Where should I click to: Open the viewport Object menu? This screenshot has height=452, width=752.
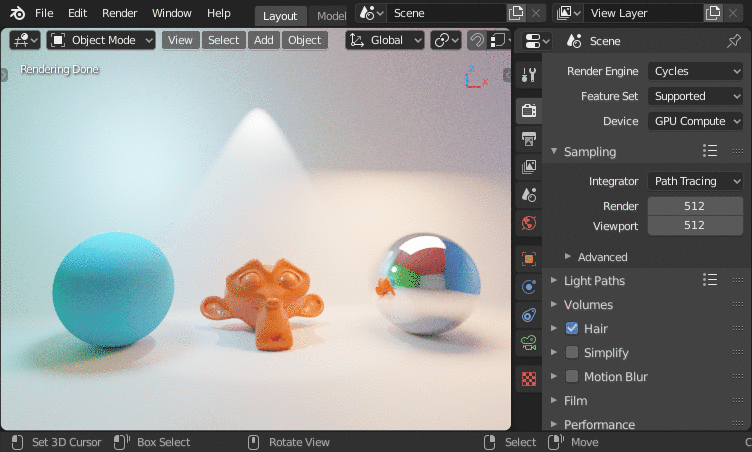coord(305,40)
